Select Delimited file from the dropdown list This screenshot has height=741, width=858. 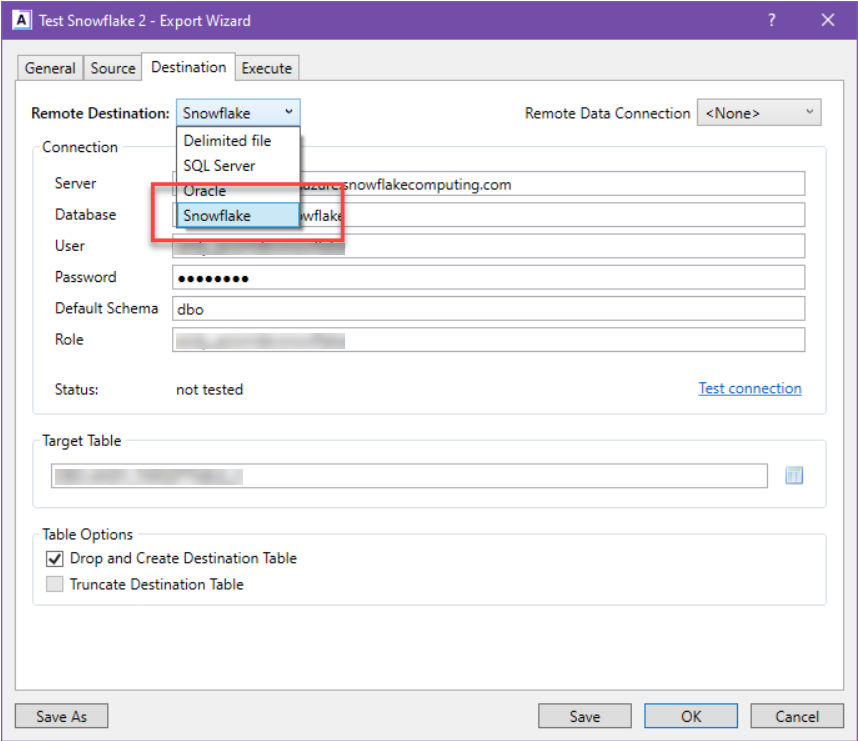tap(228, 141)
